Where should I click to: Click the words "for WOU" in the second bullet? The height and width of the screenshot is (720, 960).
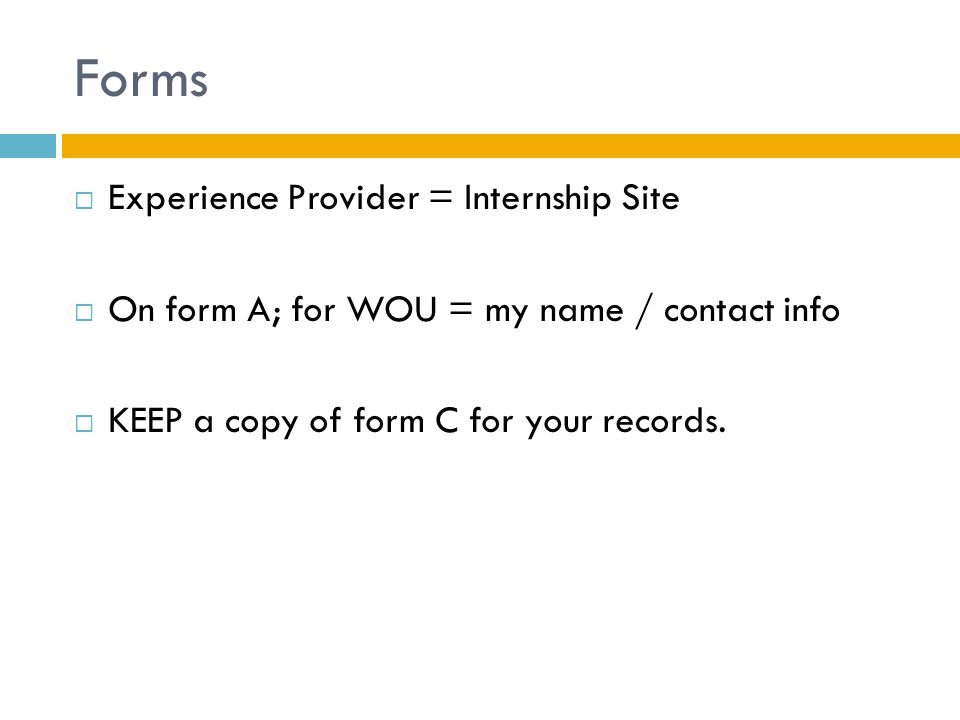click(x=364, y=309)
